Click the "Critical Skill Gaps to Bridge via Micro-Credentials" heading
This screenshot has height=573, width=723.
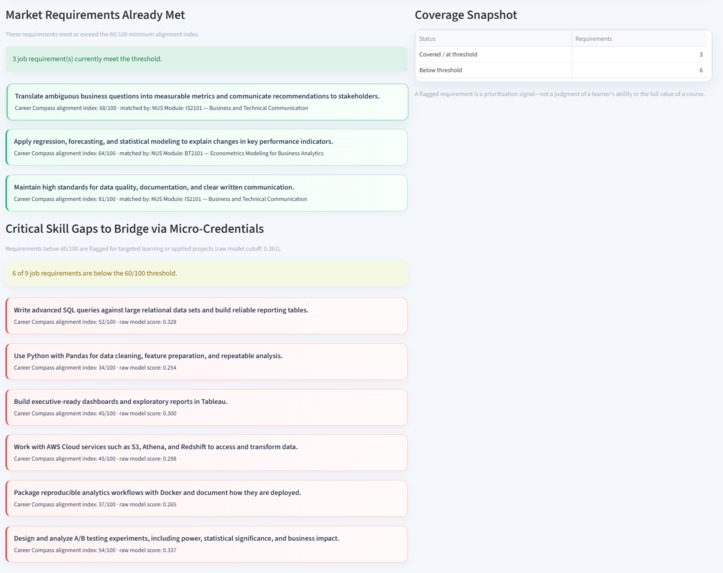click(135, 229)
